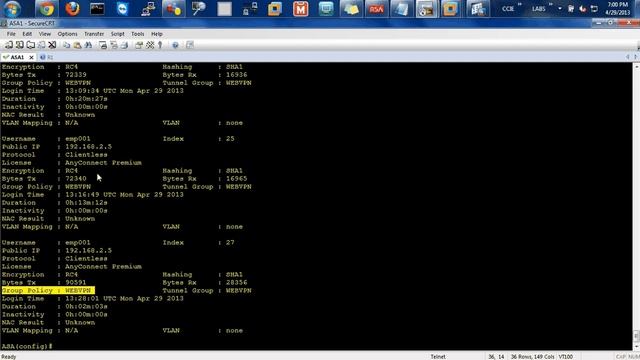Image resolution: width=640 pixels, height=360 pixels.
Task: Open Firefox from the taskbar
Action: point(72,9)
